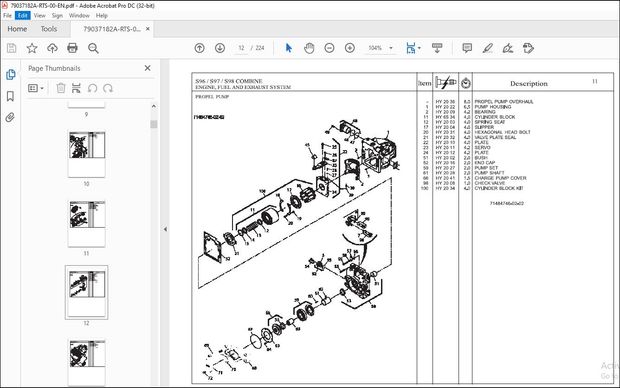Bookmark file with the star icon
Viewport: 620px width, 388px height.
[x=32, y=48]
